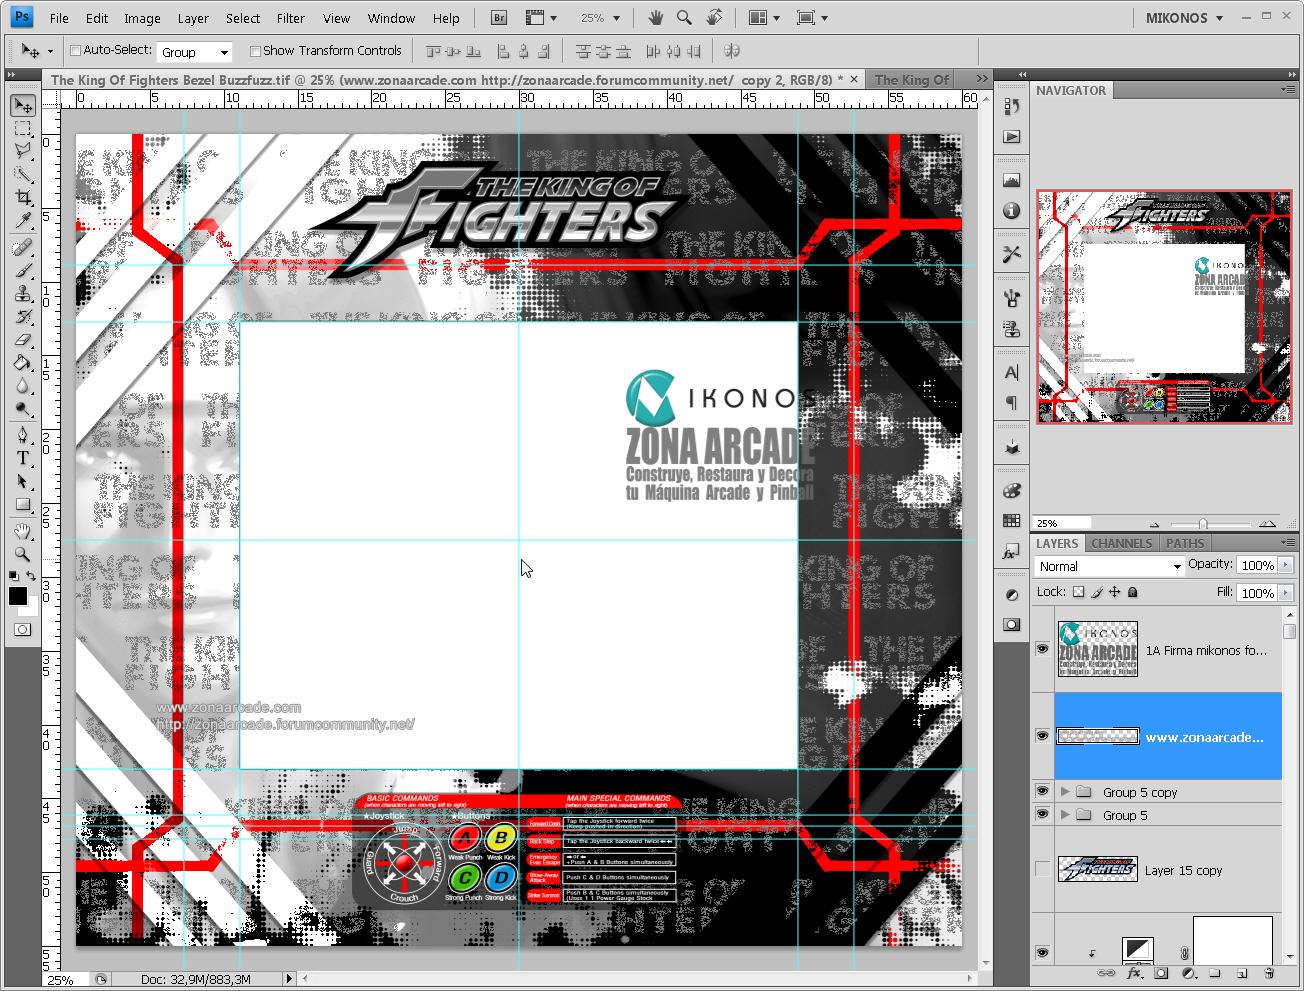Screen dimensions: 1304x991
Task: Open the History panel icon
Action: coord(1011,106)
